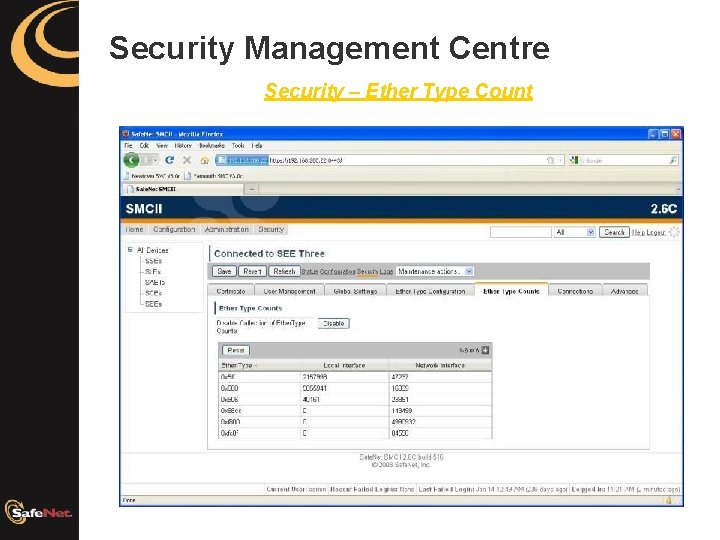
Task: Open the Security Logs link
Action: 375,272
